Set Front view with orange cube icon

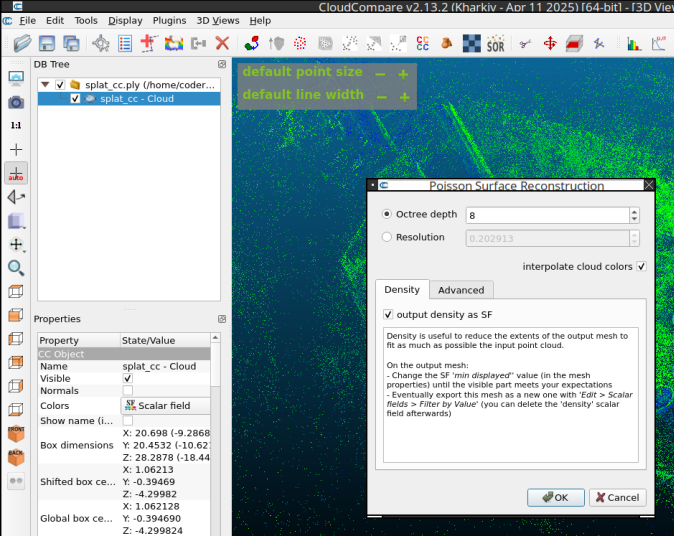coord(16,434)
